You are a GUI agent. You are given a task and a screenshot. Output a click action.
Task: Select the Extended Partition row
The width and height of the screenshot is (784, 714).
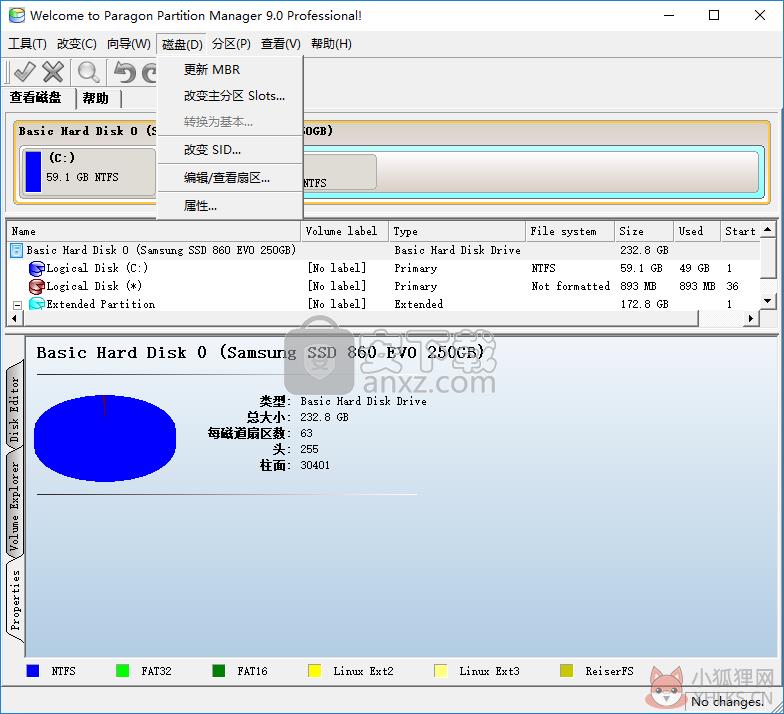coord(383,304)
